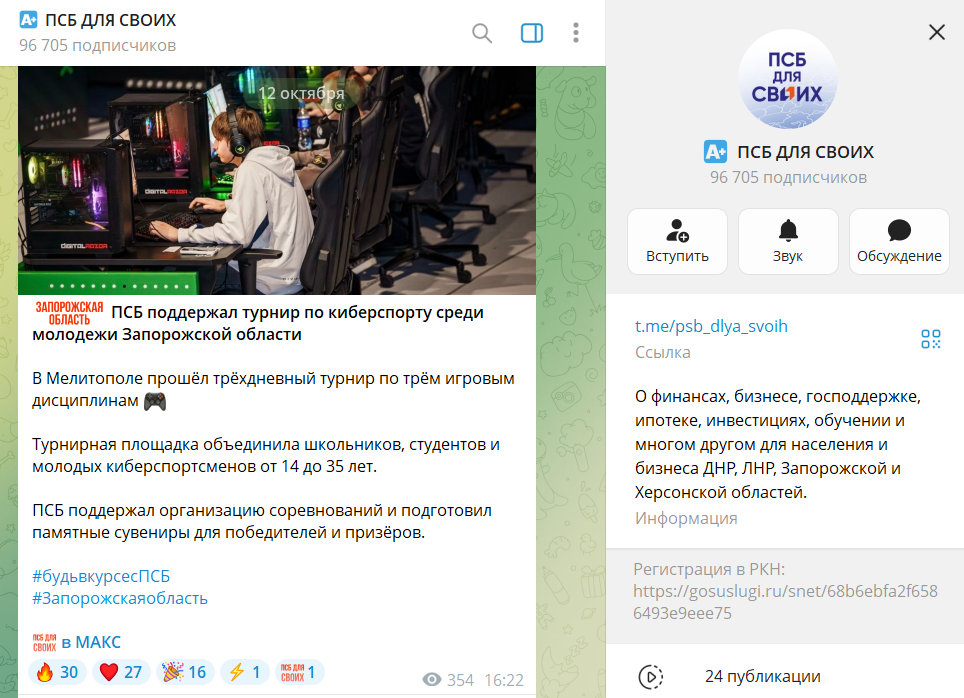React with the fire emoji showing 30

point(57,672)
